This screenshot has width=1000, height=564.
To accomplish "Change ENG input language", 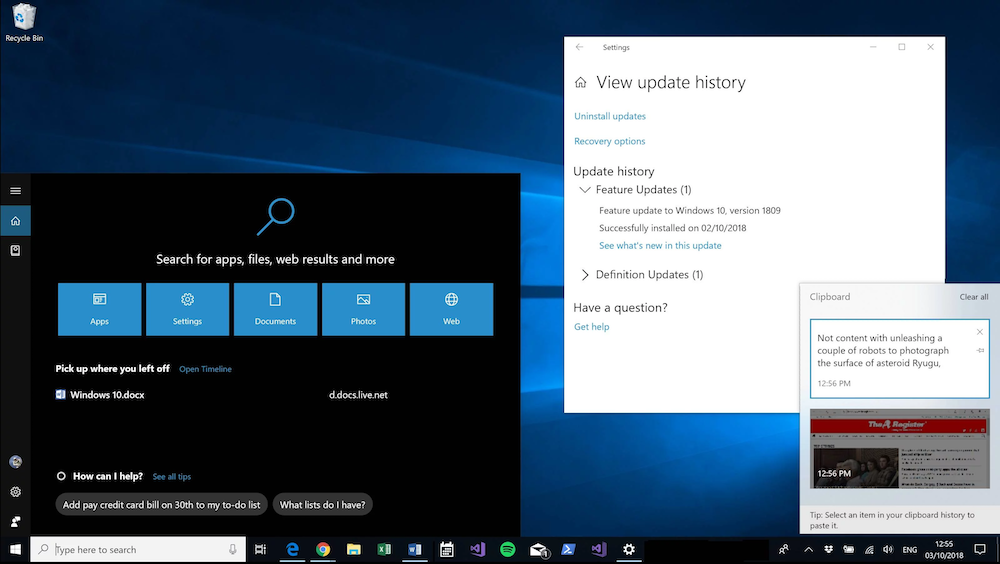I will tap(910, 550).
